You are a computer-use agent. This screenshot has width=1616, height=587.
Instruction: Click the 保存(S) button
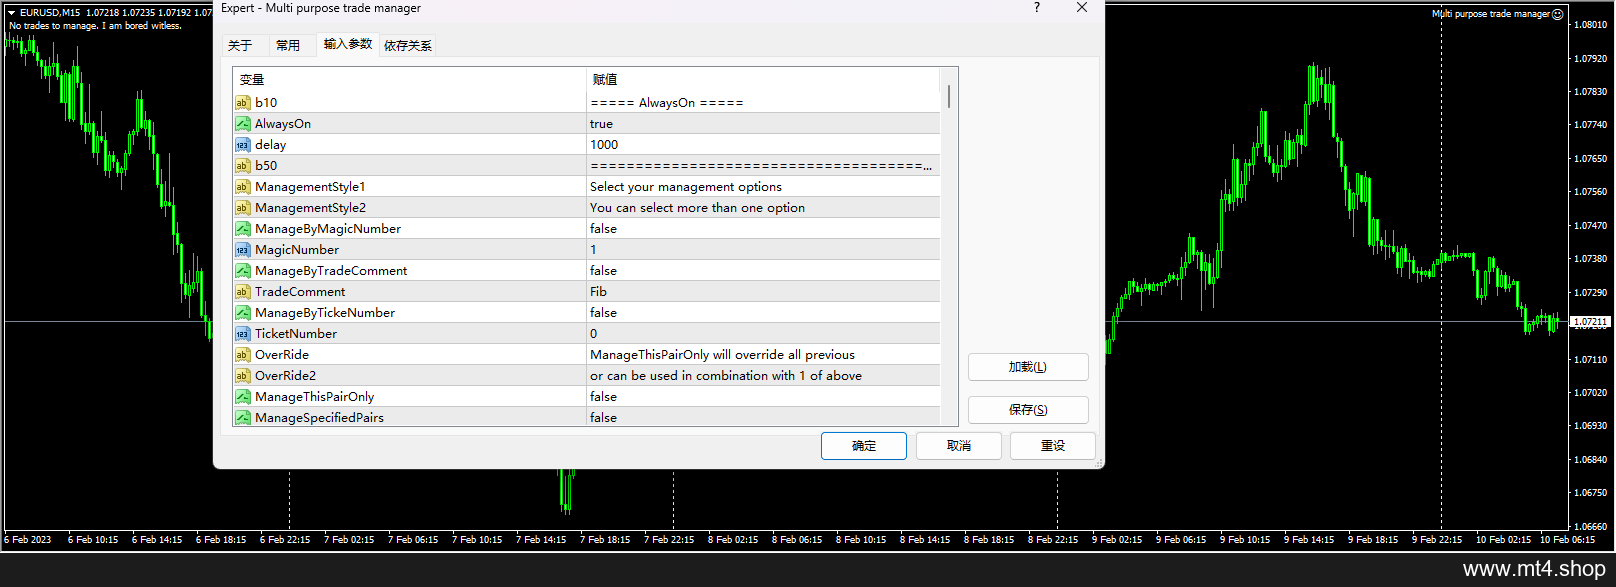click(x=1028, y=410)
